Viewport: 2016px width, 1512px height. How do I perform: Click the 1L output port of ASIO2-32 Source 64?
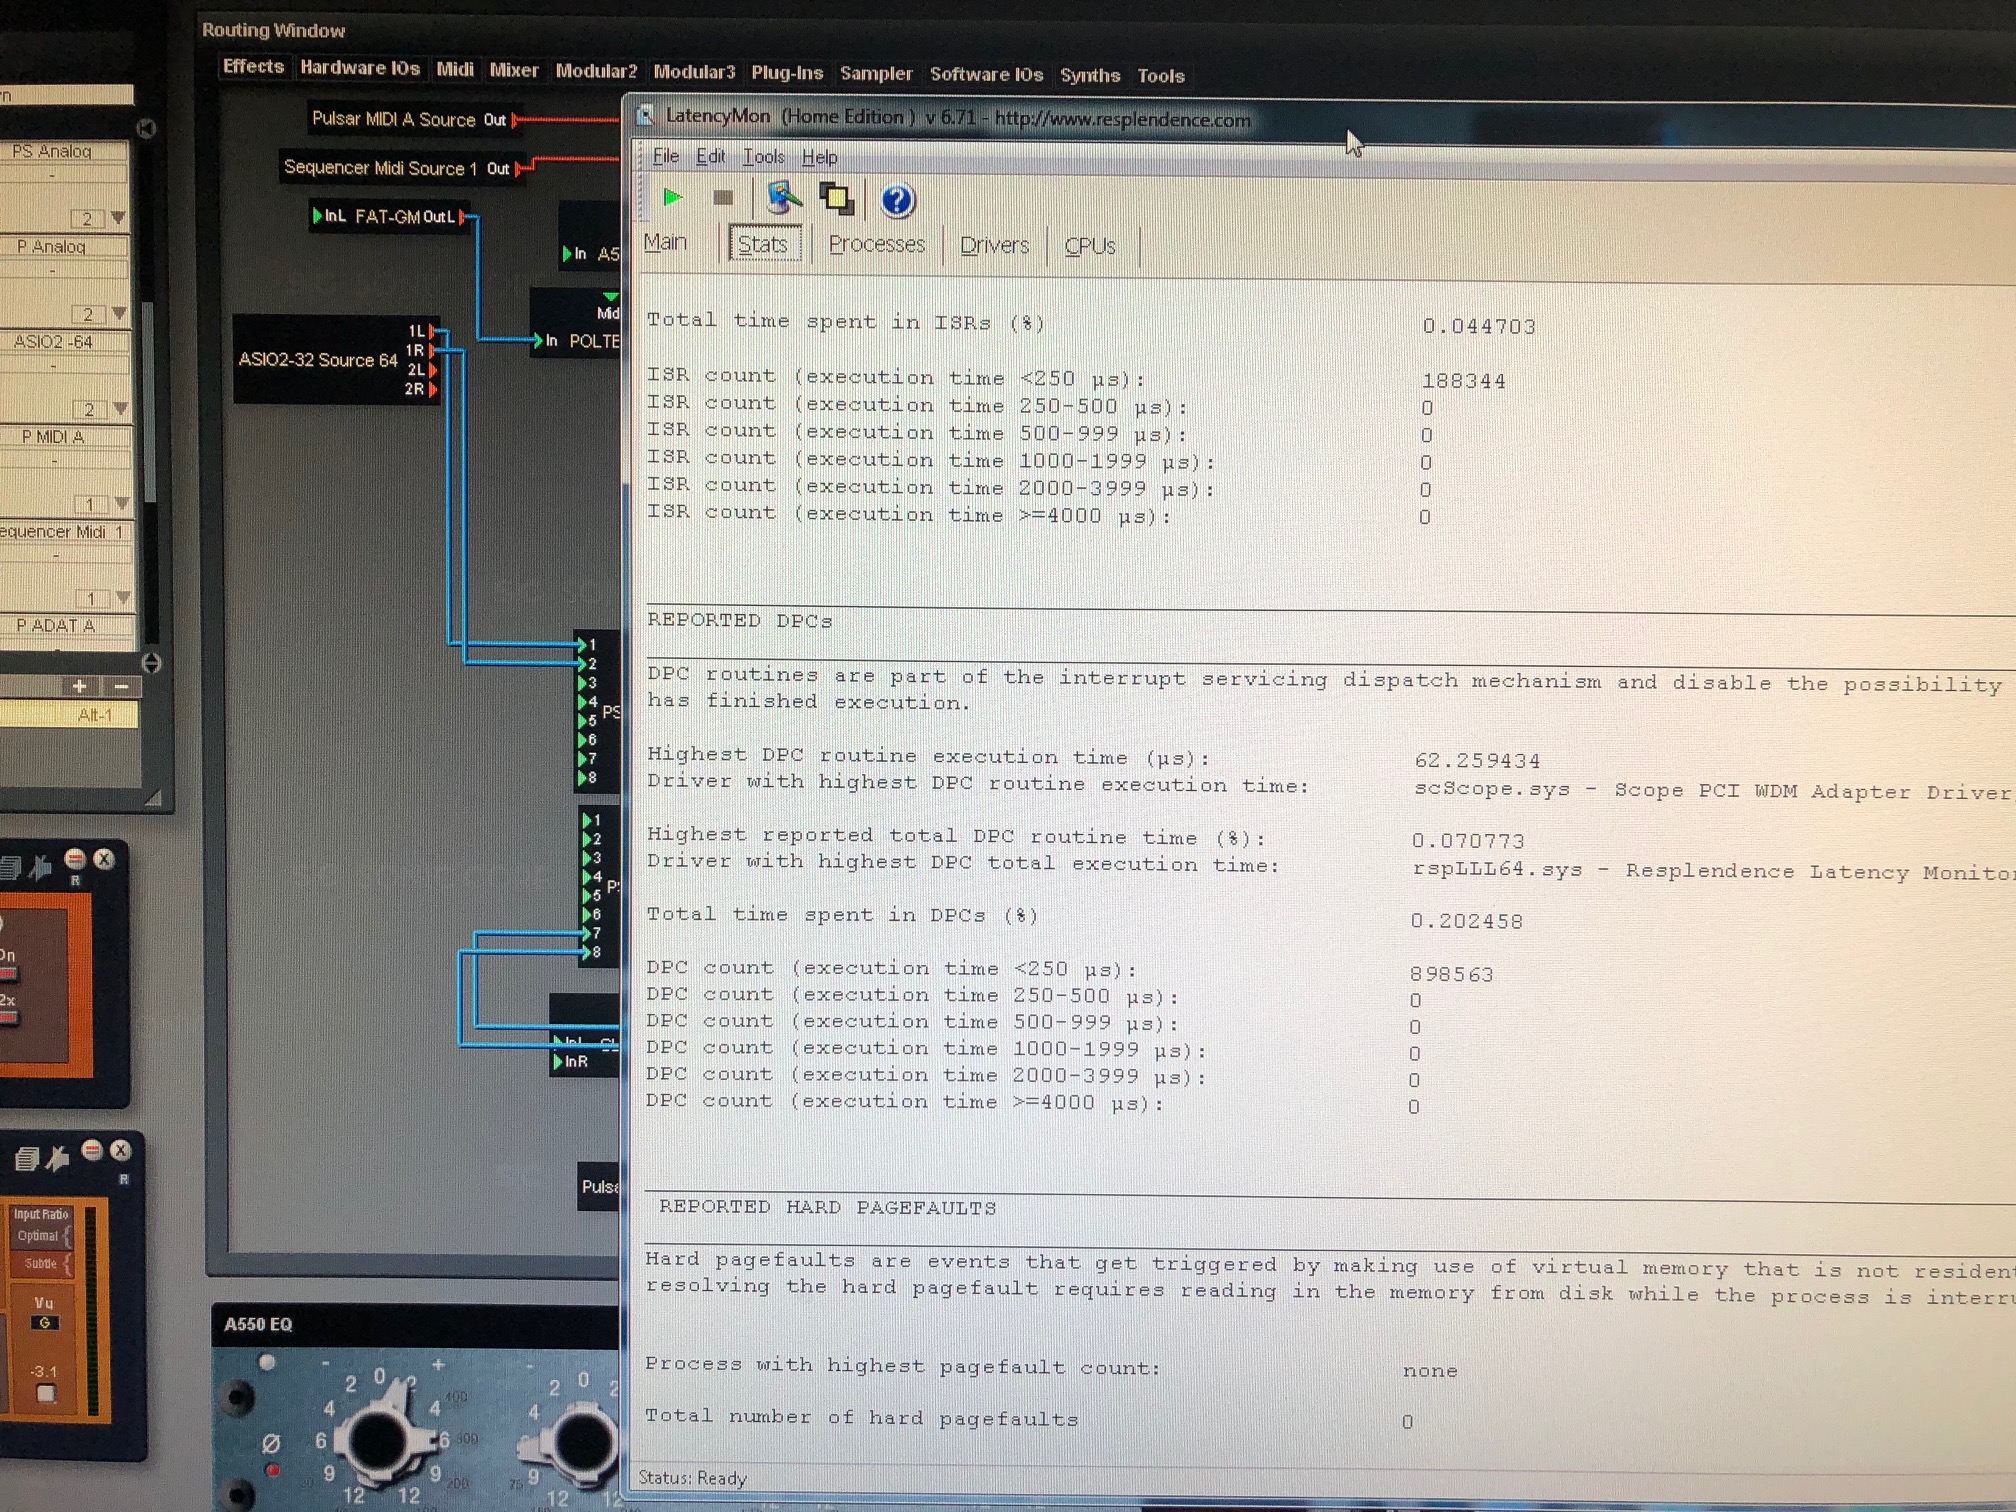[432, 331]
